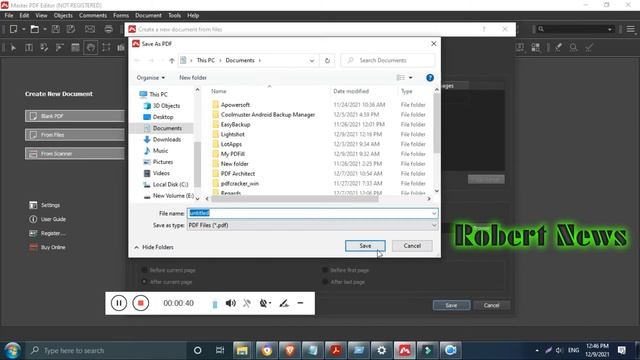Image resolution: width=640 pixels, height=360 pixels.
Task: Open File Explorer from taskbar
Action: tap(242, 350)
